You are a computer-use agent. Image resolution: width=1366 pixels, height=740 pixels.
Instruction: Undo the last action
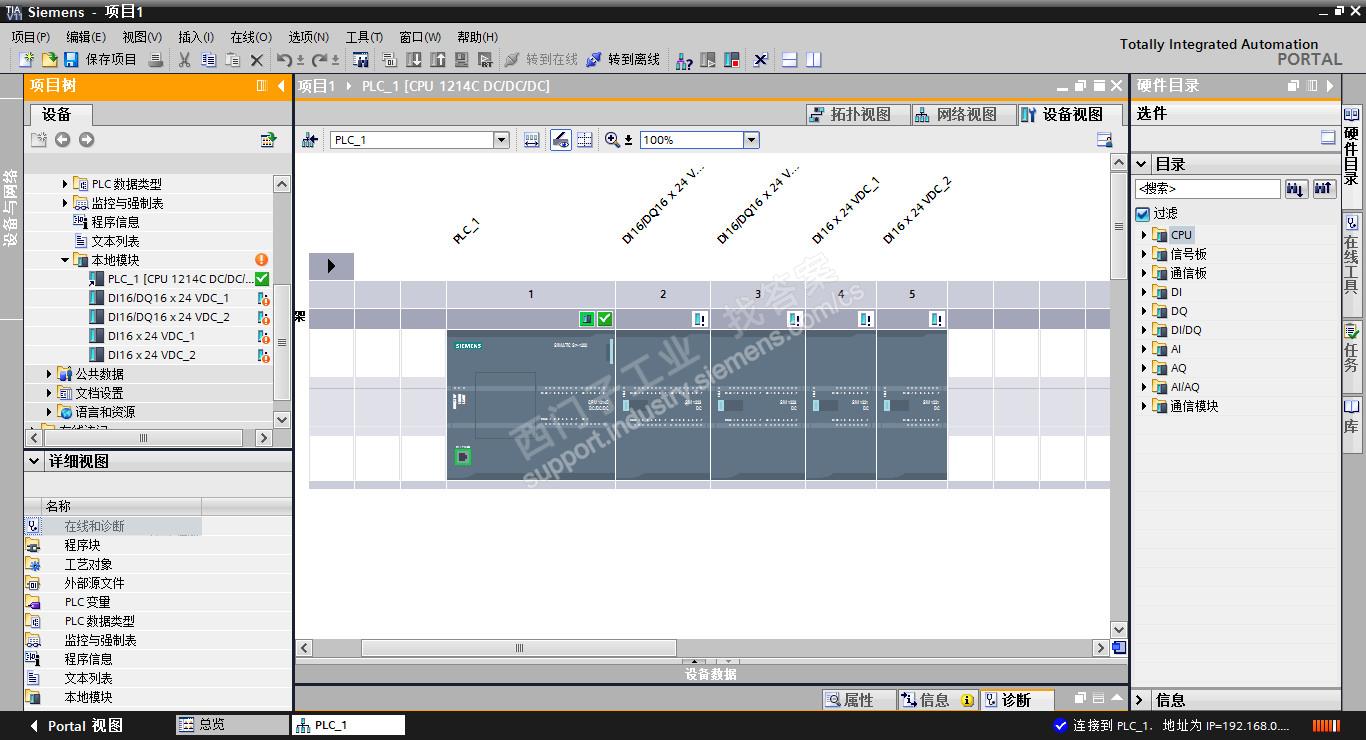point(285,60)
